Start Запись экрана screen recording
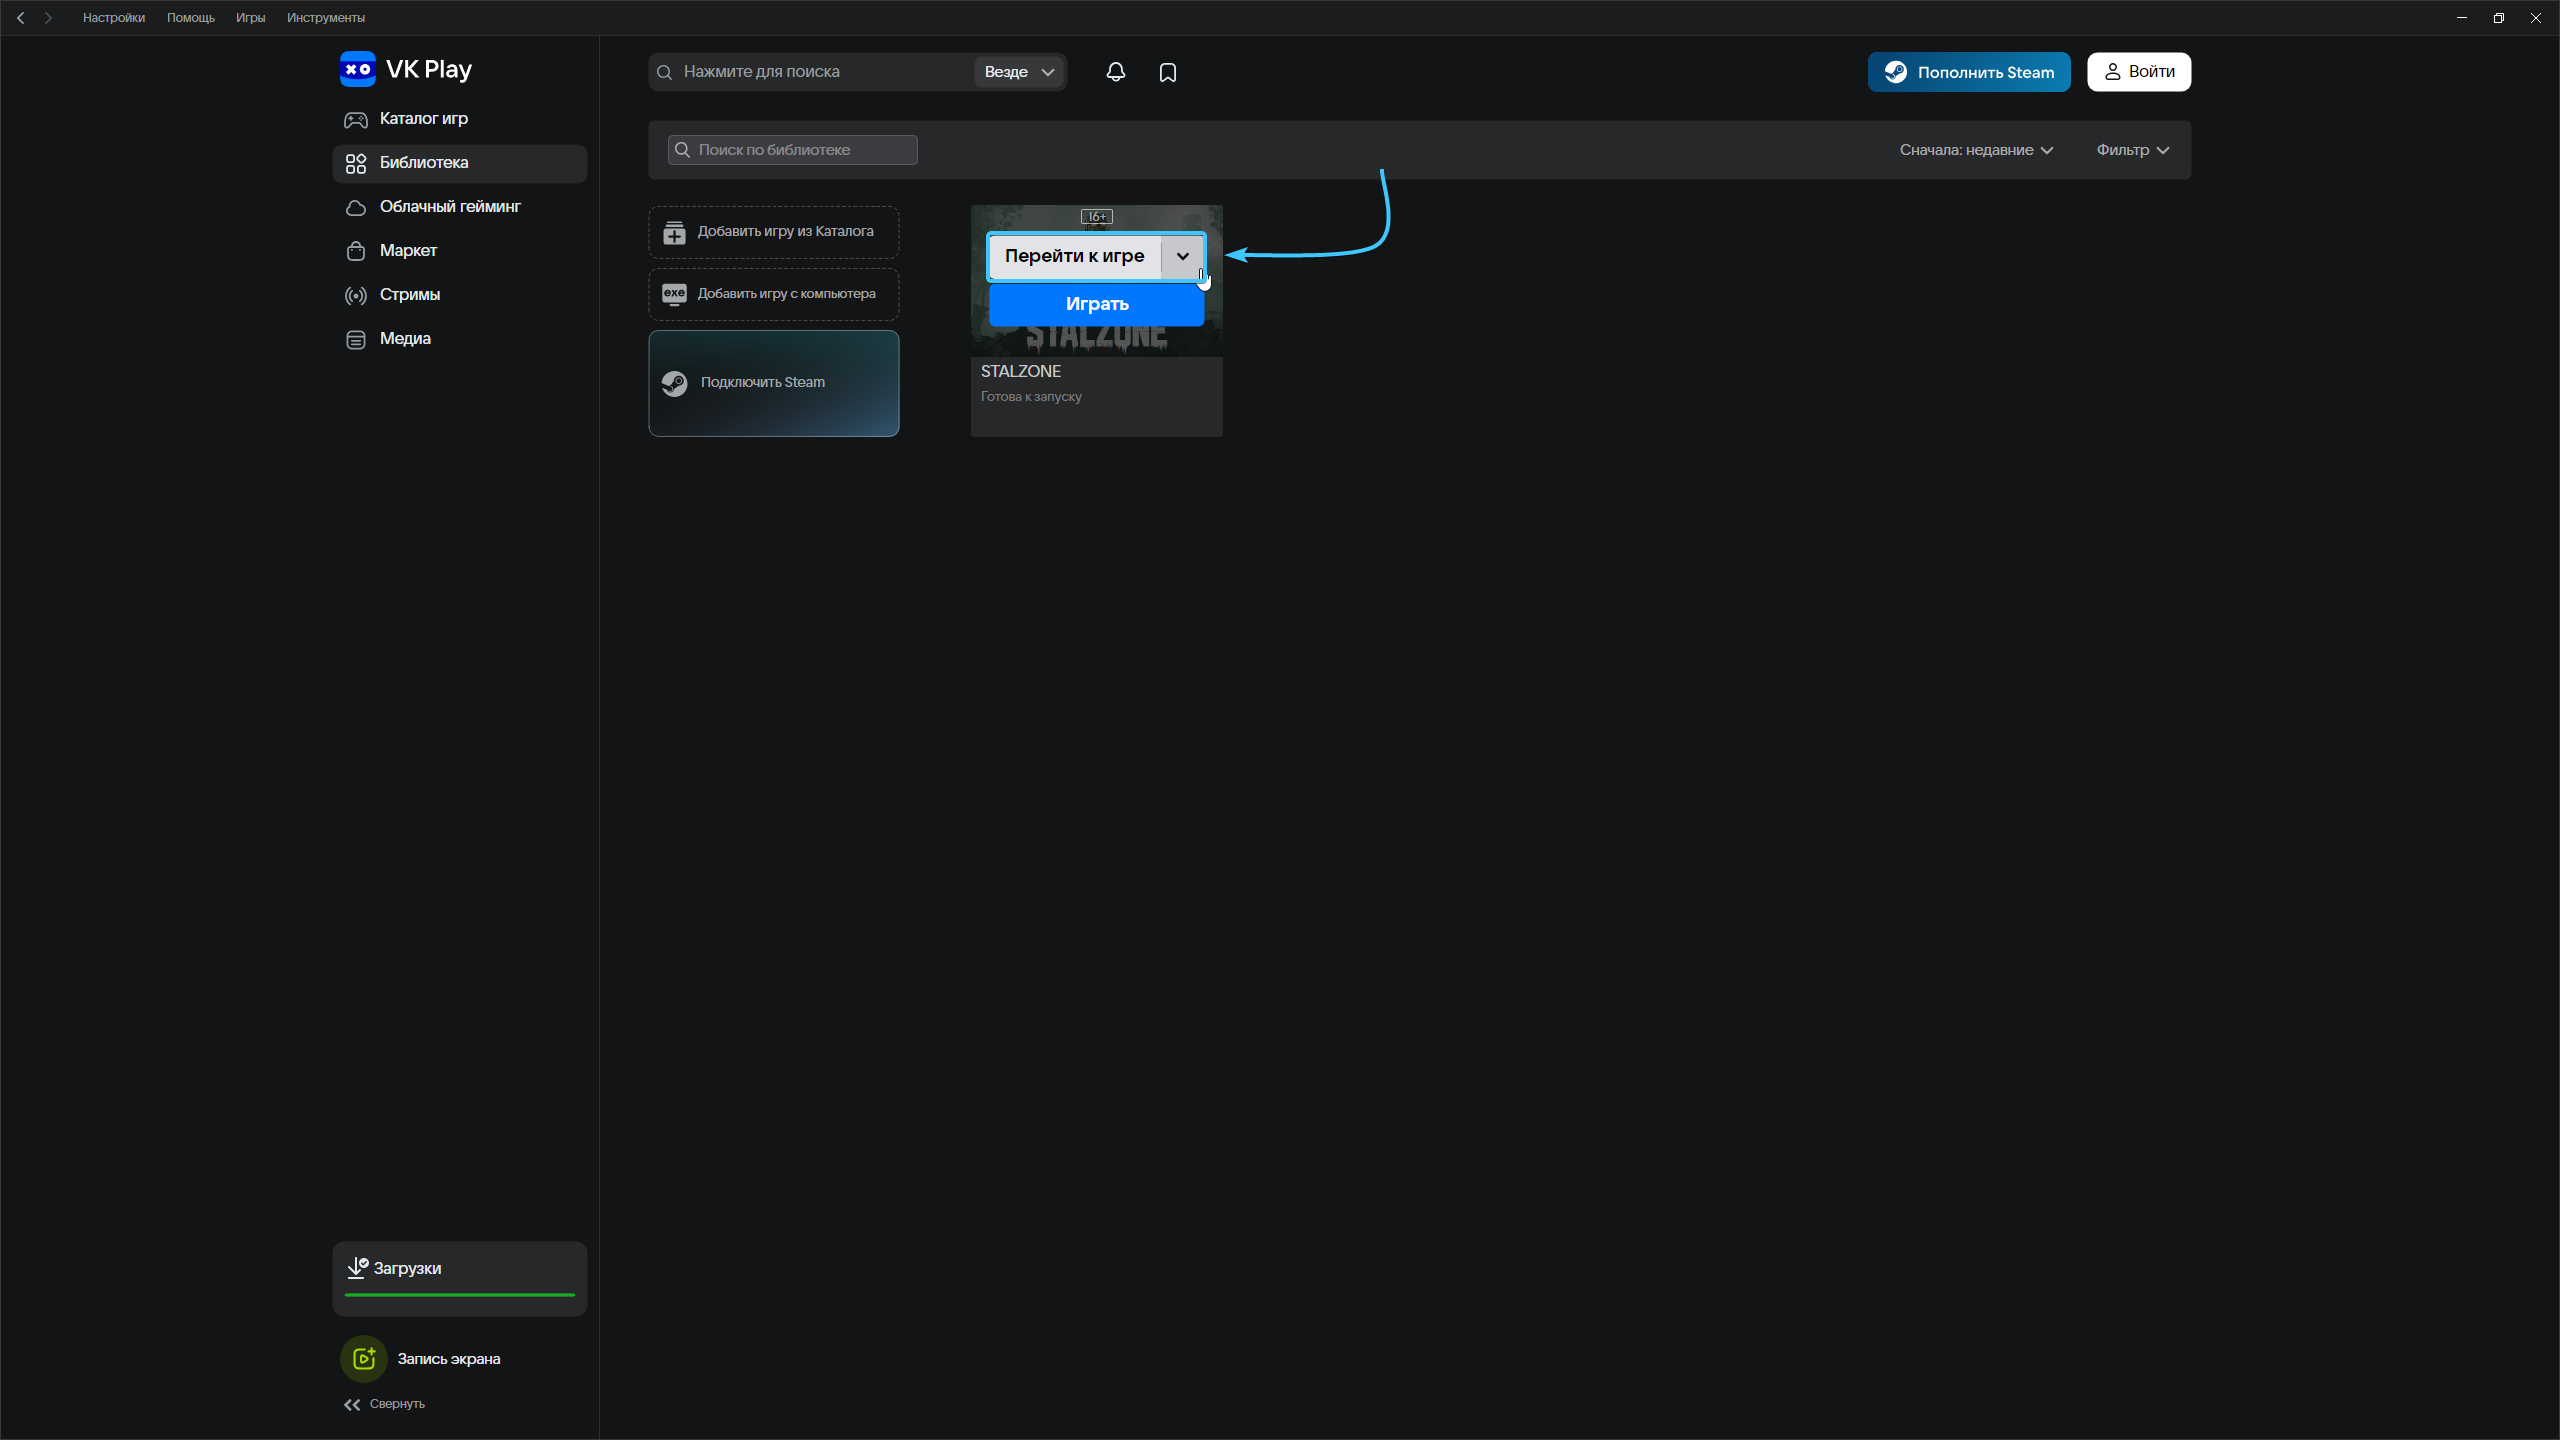This screenshot has height=1440, width=2560. [x=421, y=1359]
